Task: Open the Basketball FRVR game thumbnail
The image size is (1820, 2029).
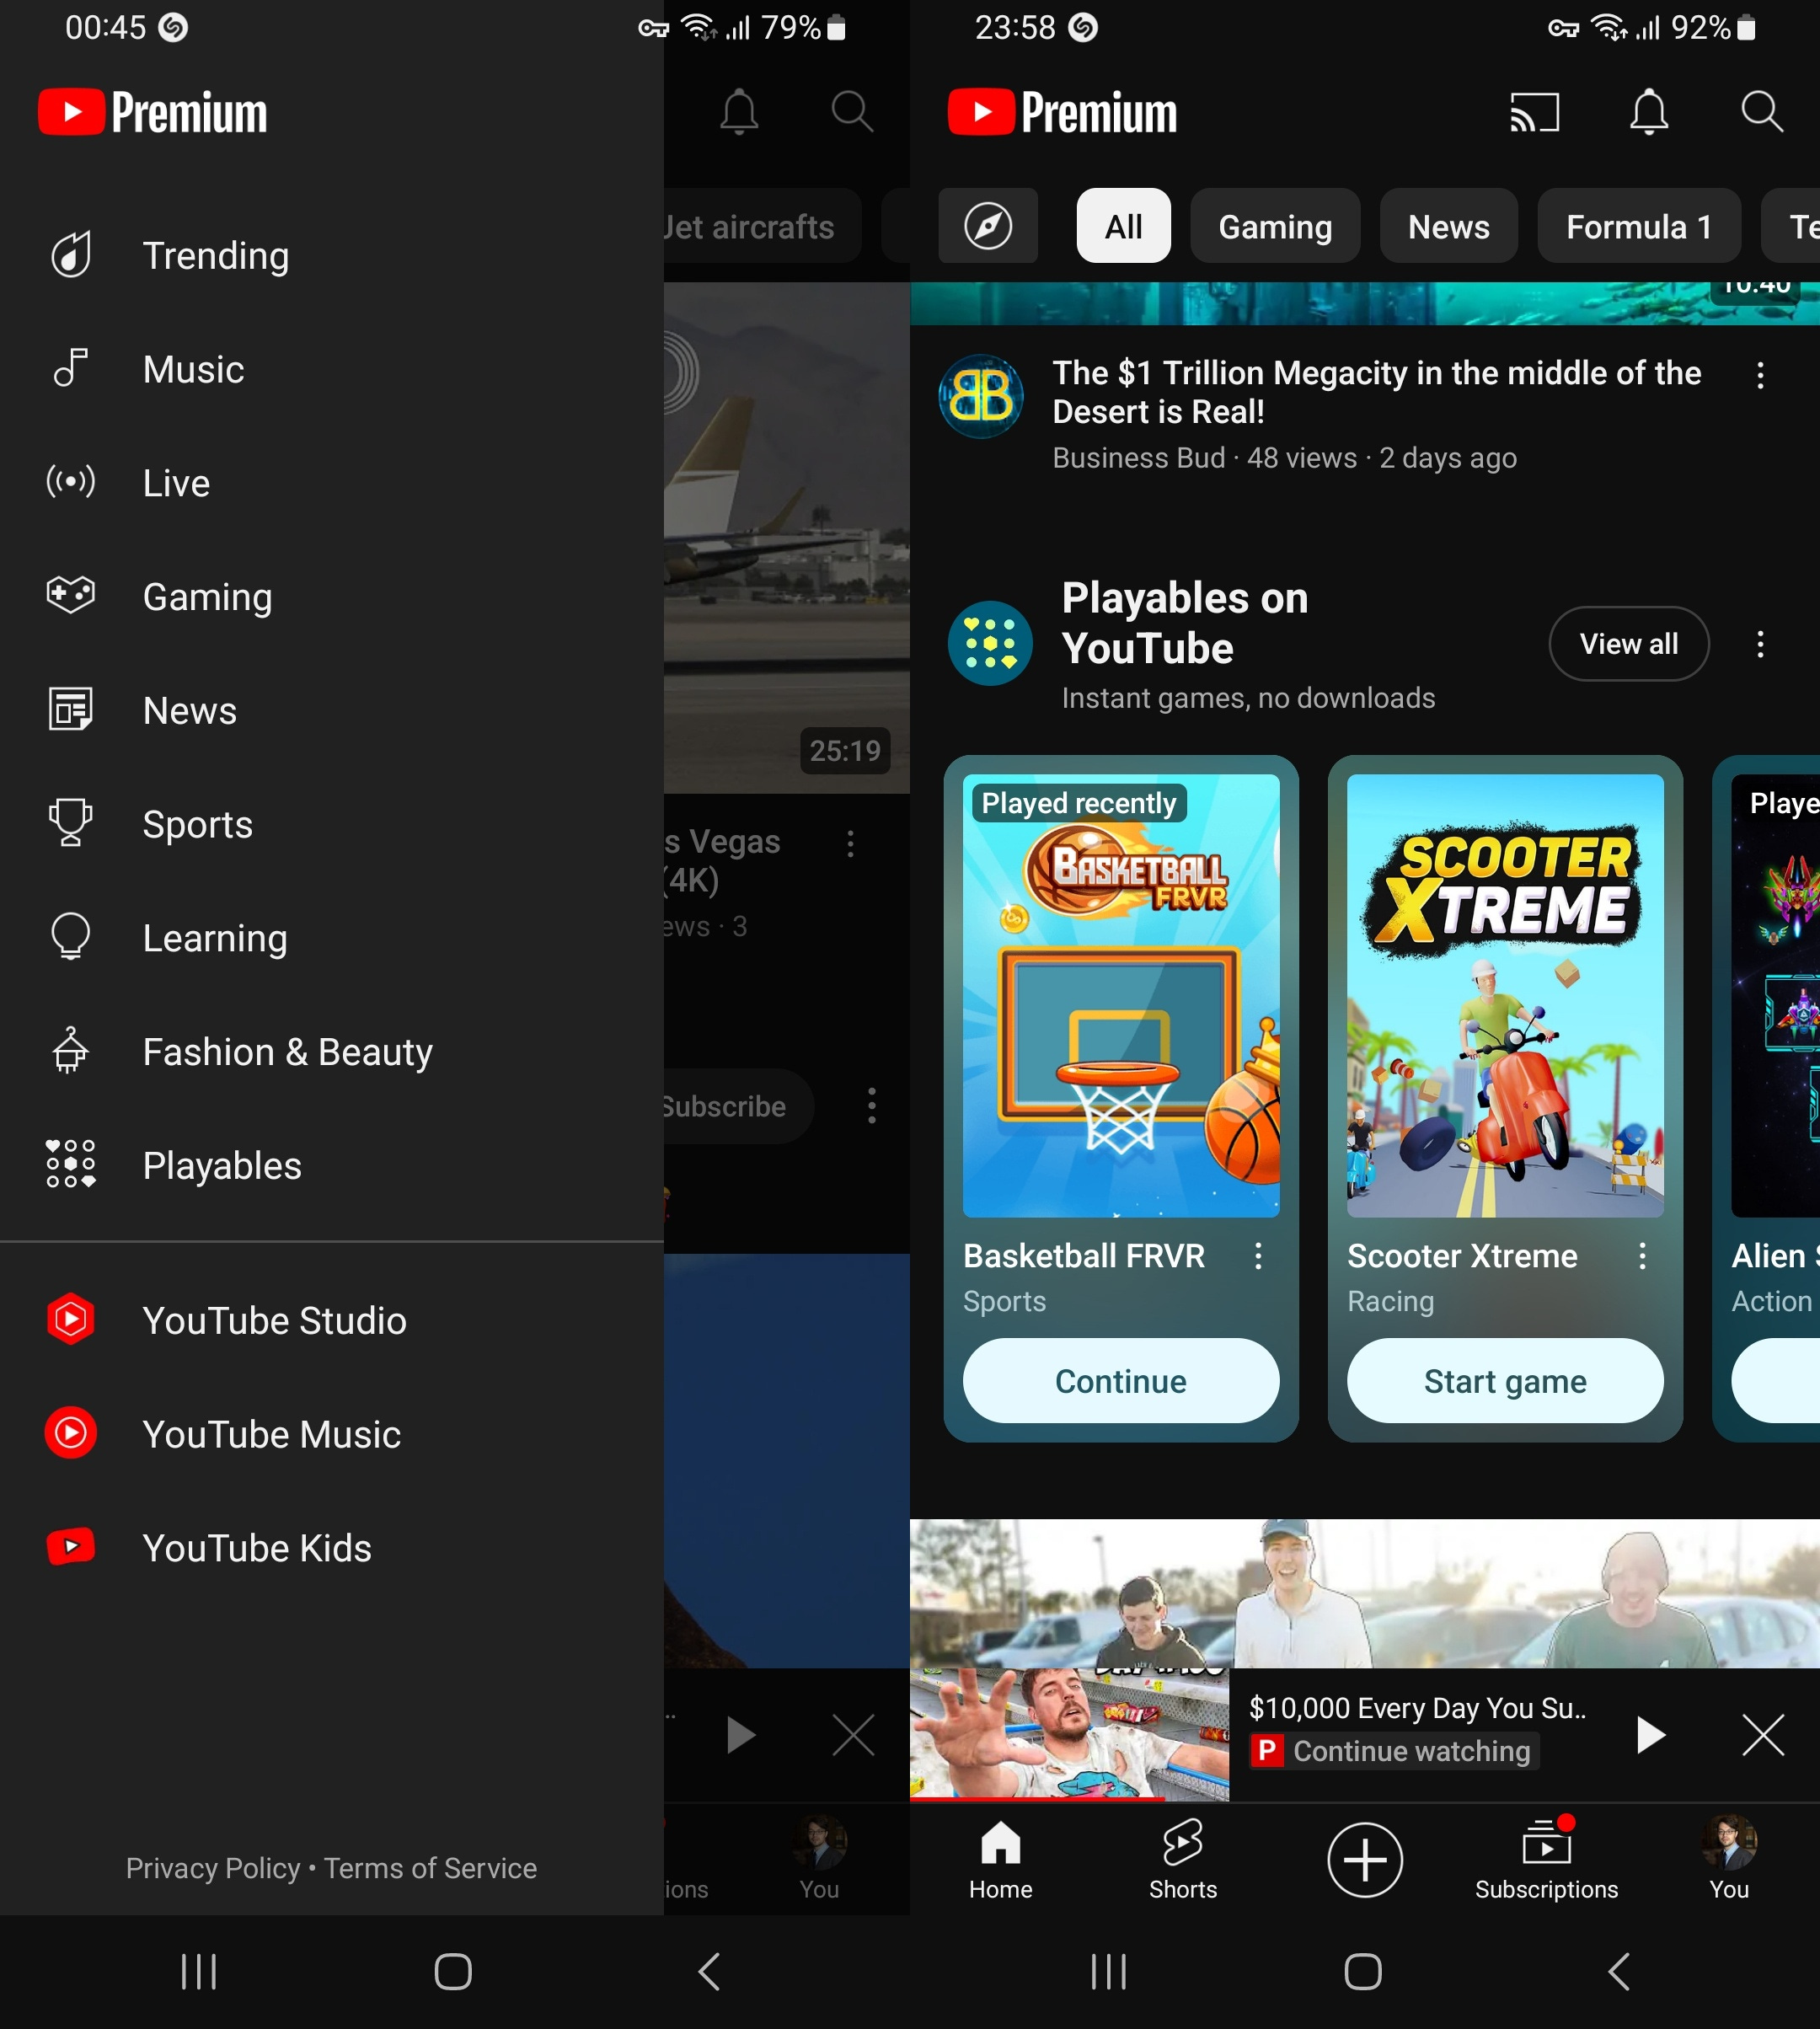Action: [x=1121, y=996]
